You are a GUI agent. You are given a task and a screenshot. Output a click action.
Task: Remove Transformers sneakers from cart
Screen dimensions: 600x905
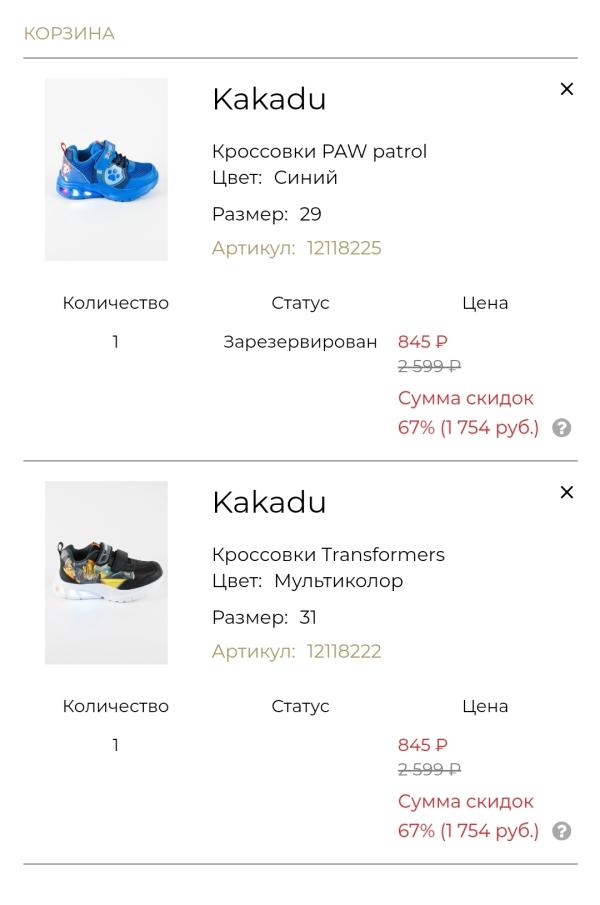click(x=567, y=492)
